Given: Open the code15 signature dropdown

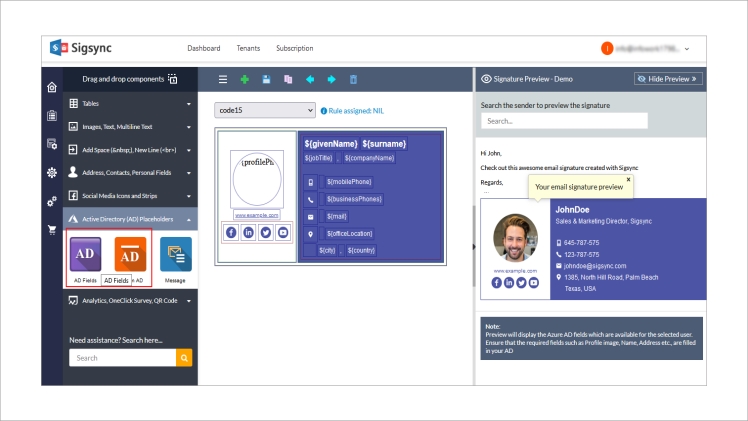Looking at the screenshot, I should [x=265, y=110].
